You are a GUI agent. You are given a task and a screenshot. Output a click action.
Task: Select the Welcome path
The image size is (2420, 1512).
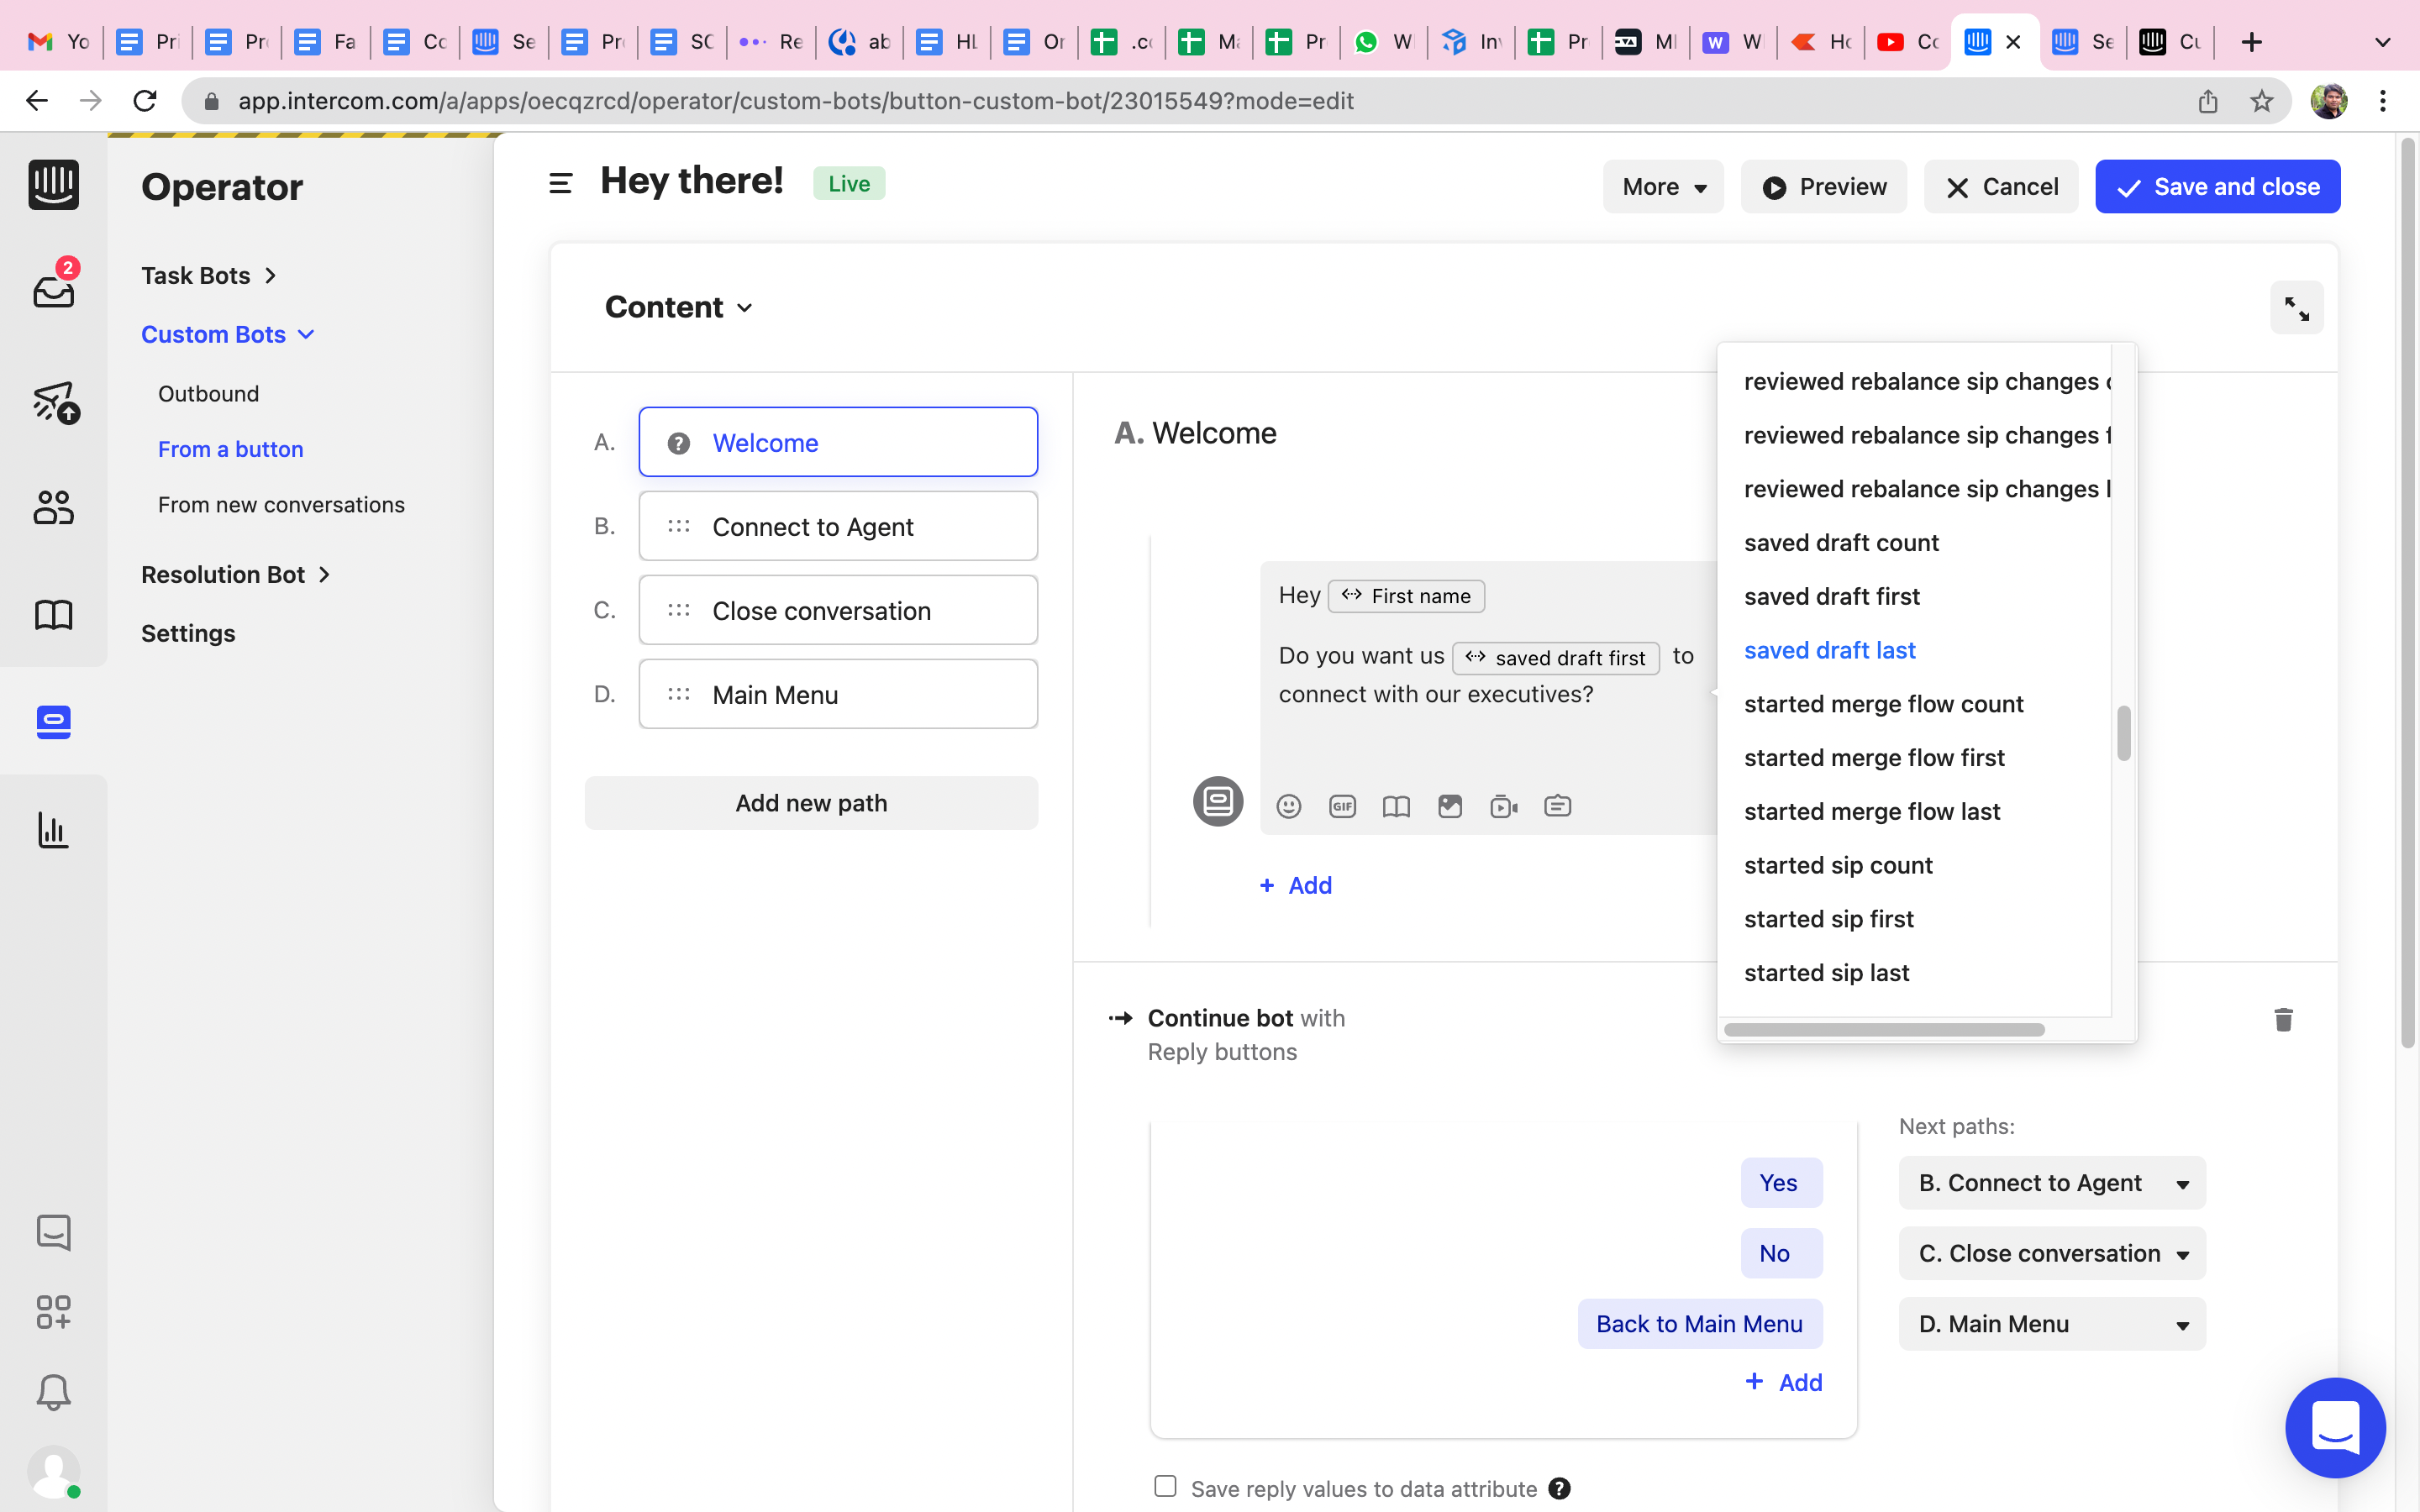838,442
